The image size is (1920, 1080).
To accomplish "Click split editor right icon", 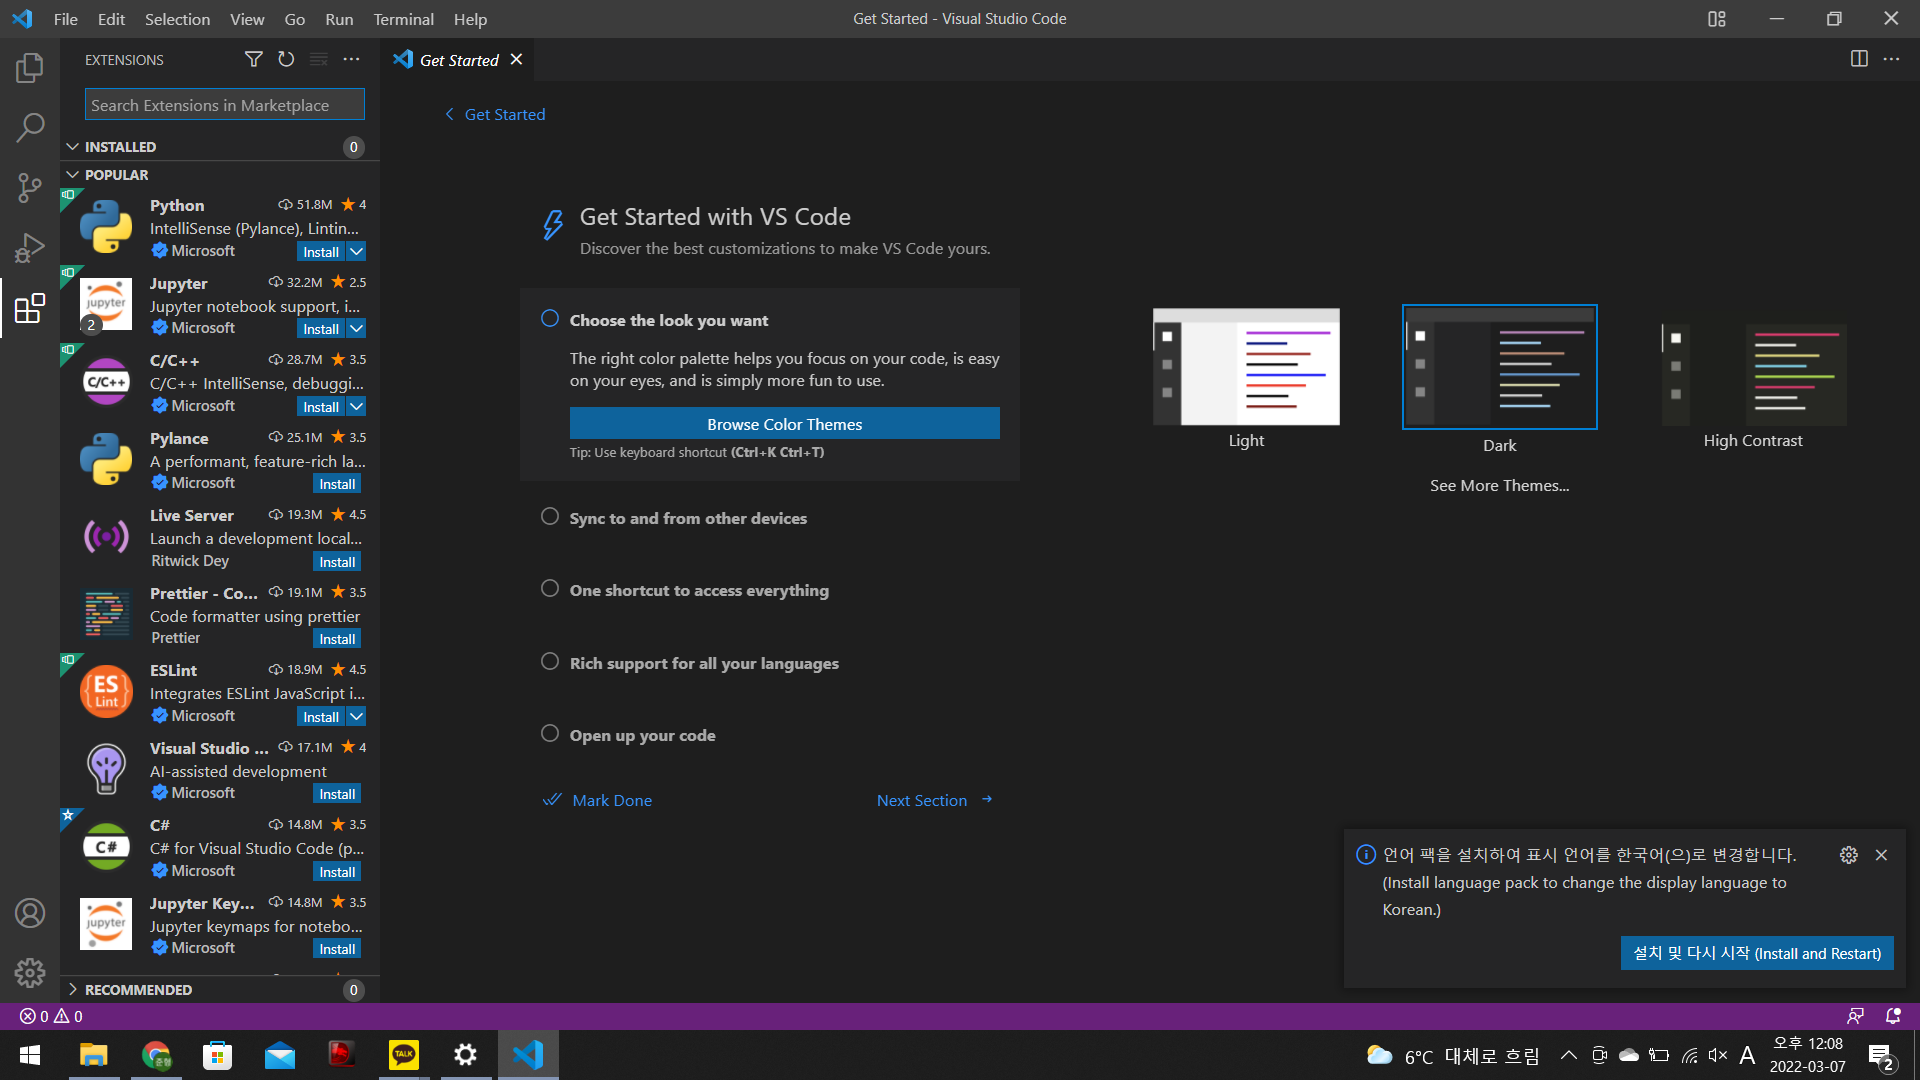I will coord(1859,59).
